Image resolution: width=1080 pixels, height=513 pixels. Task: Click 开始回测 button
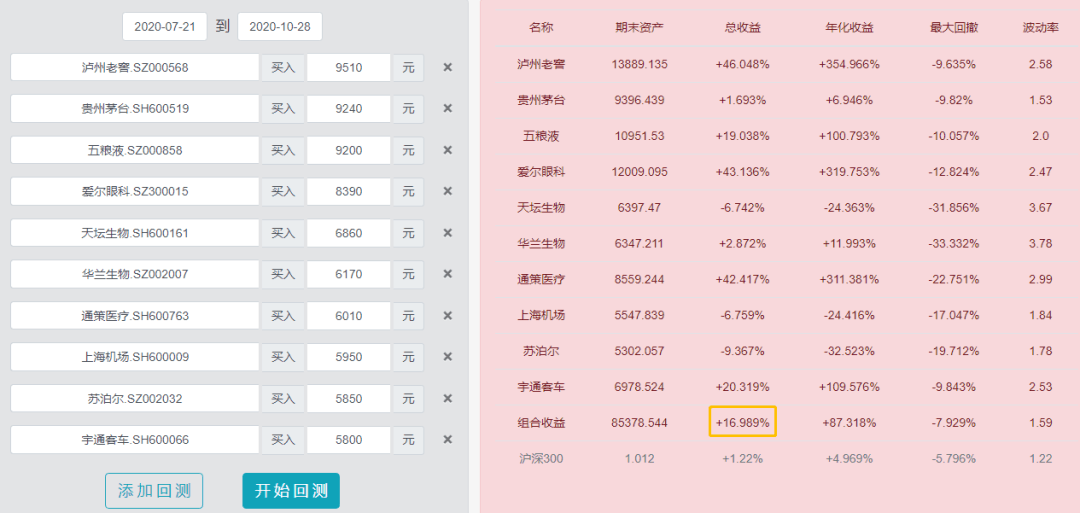click(x=291, y=491)
